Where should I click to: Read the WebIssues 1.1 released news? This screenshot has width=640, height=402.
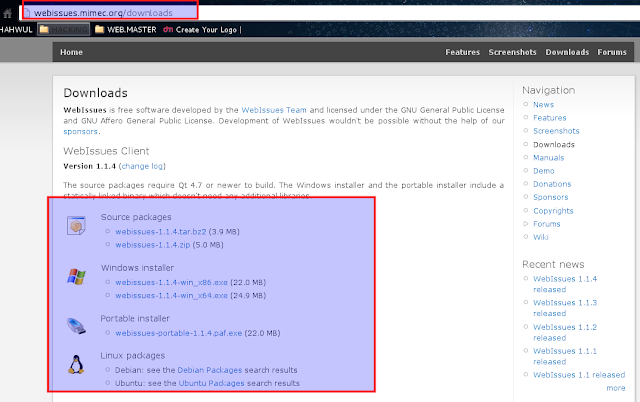click(579, 375)
